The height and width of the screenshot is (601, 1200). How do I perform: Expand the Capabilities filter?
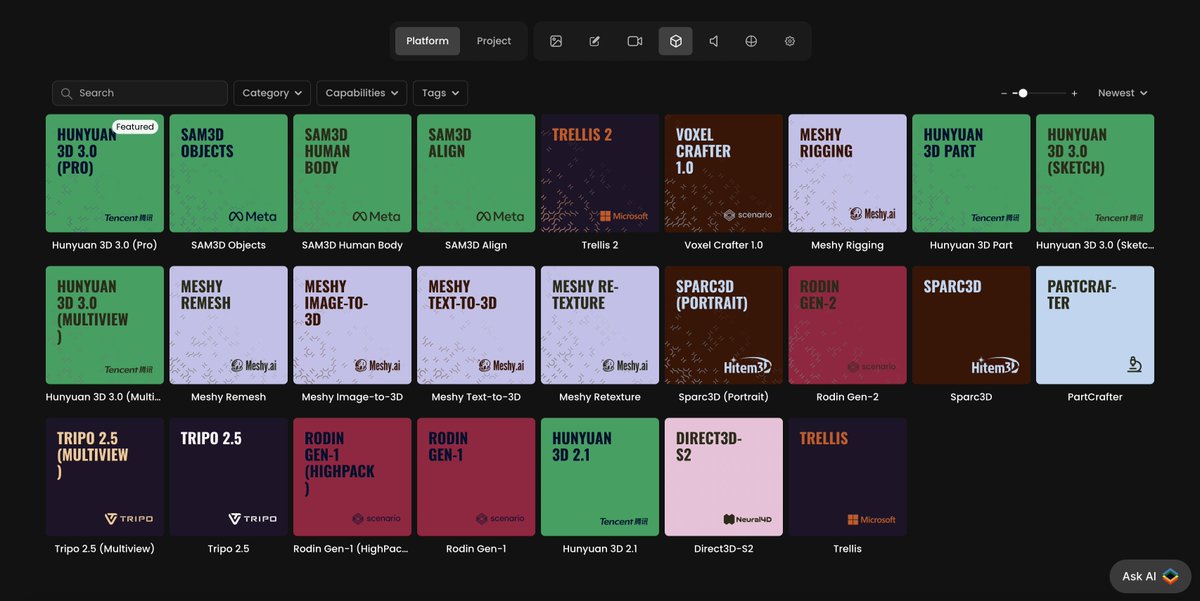click(x=361, y=92)
